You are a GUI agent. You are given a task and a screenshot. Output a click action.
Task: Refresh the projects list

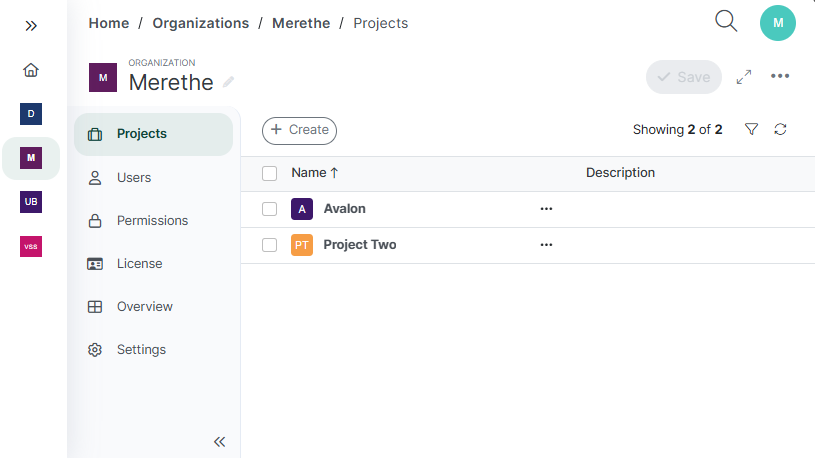[x=780, y=129]
